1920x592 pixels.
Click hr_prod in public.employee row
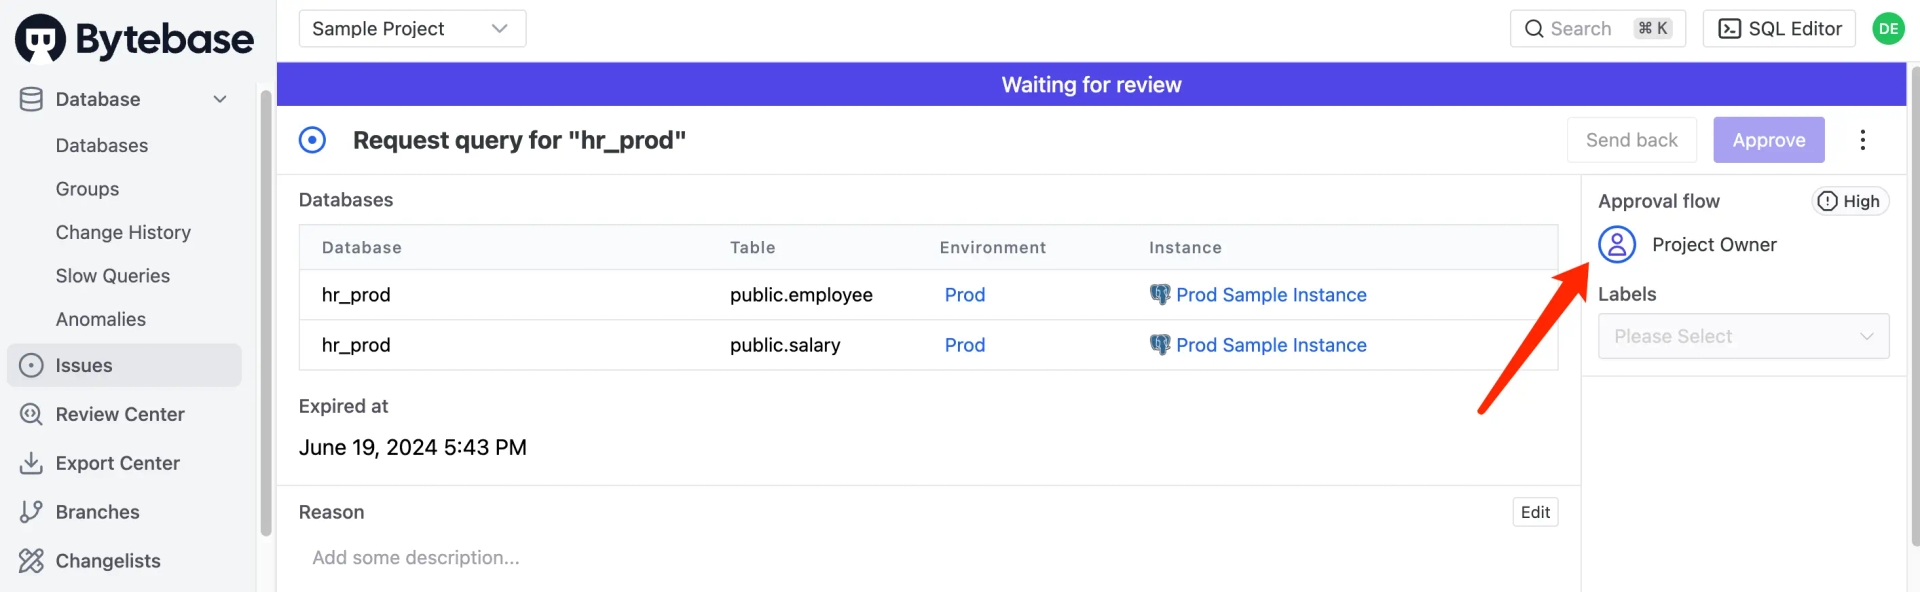pyautogui.click(x=356, y=295)
